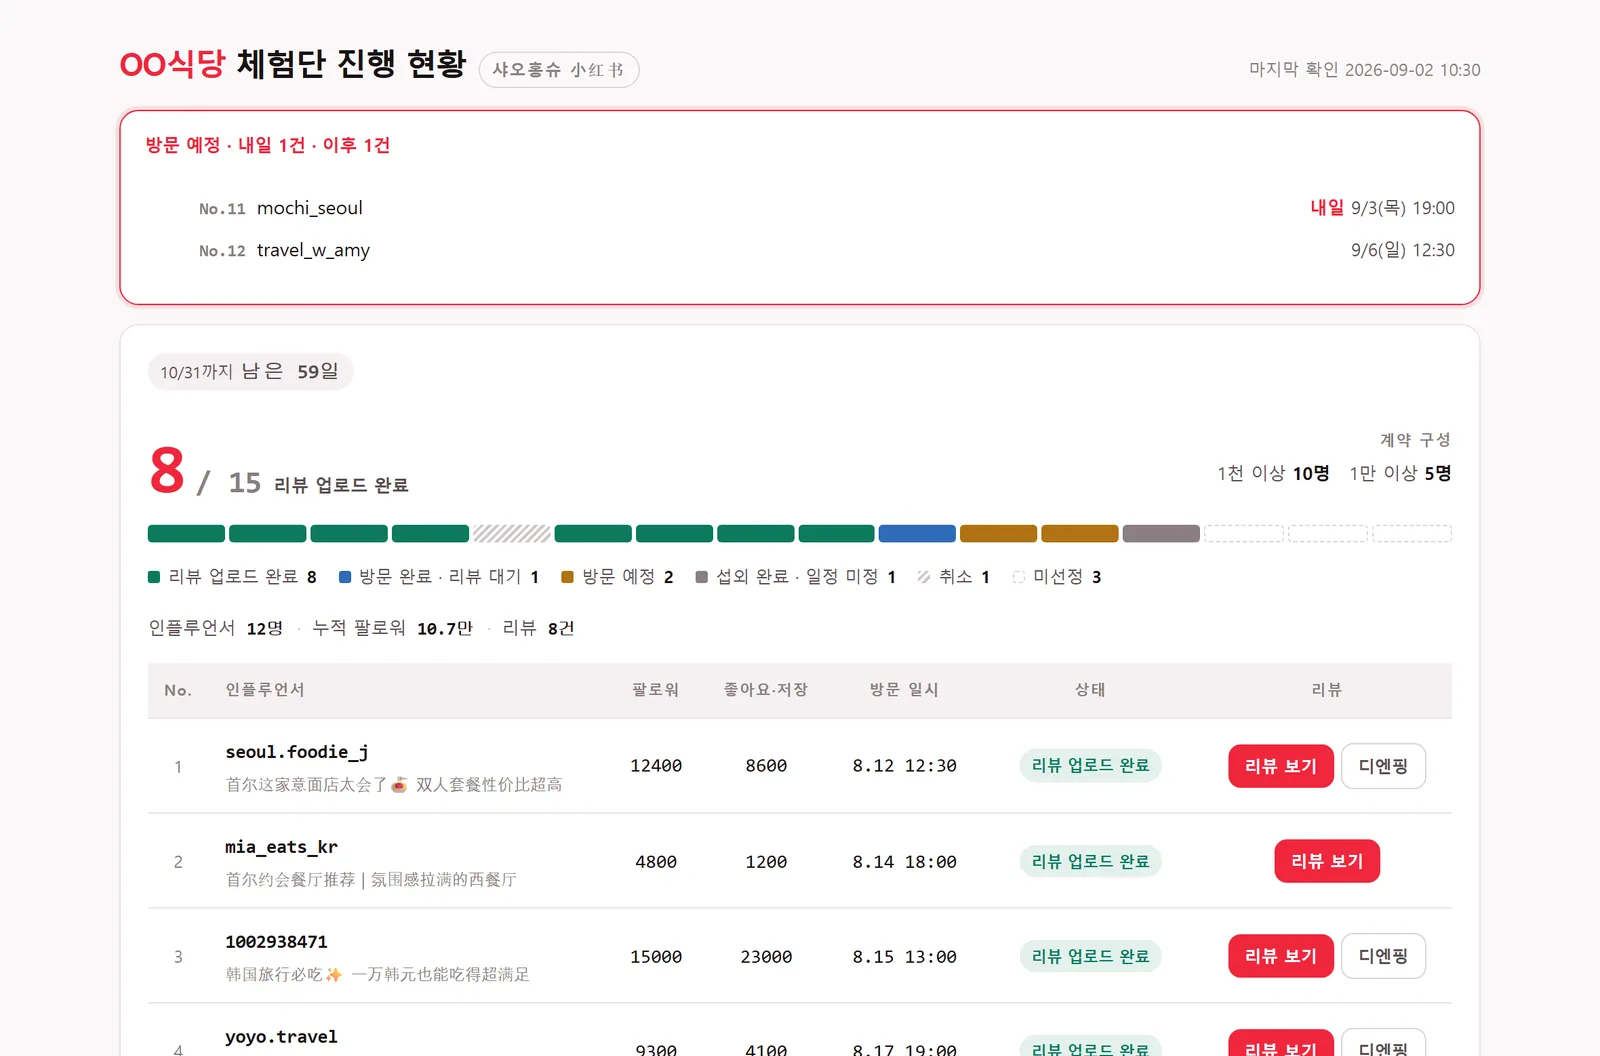Viewport: 1600px width, 1056px height.
Task: Open review for yoyo.travel
Action: pyautogui.click(x=1281, y=1044)
